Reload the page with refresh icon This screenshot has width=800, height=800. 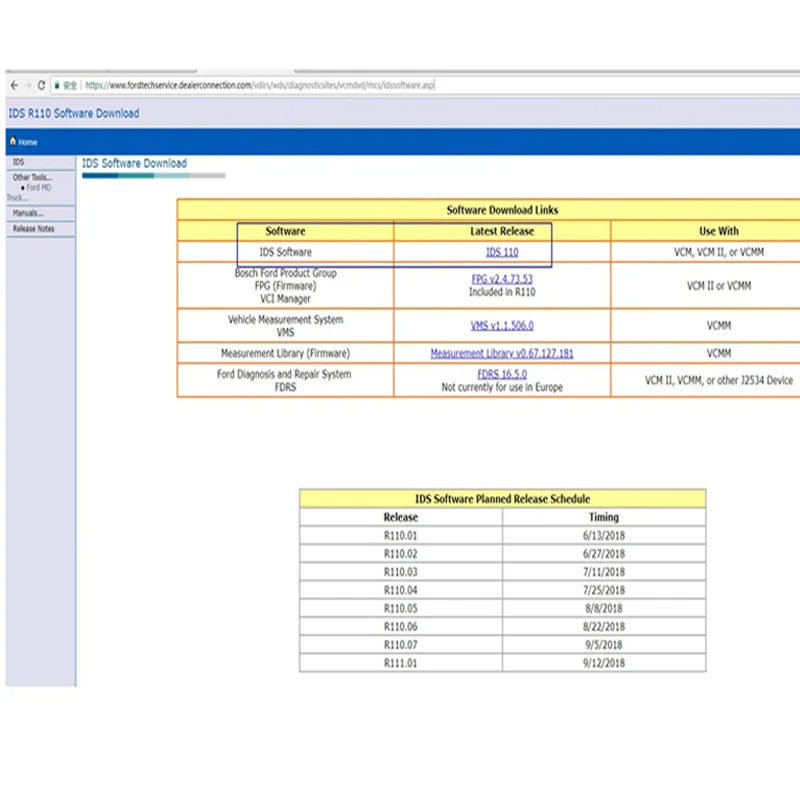41,85
